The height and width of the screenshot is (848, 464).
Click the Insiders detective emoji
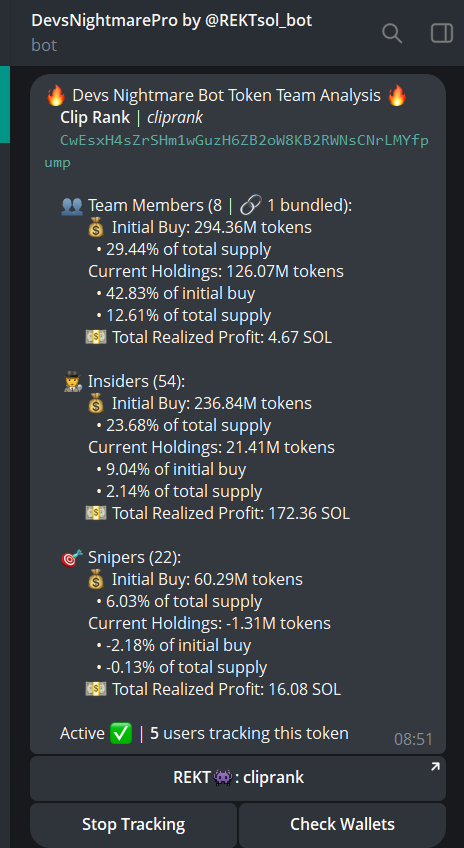click(72, 382)
